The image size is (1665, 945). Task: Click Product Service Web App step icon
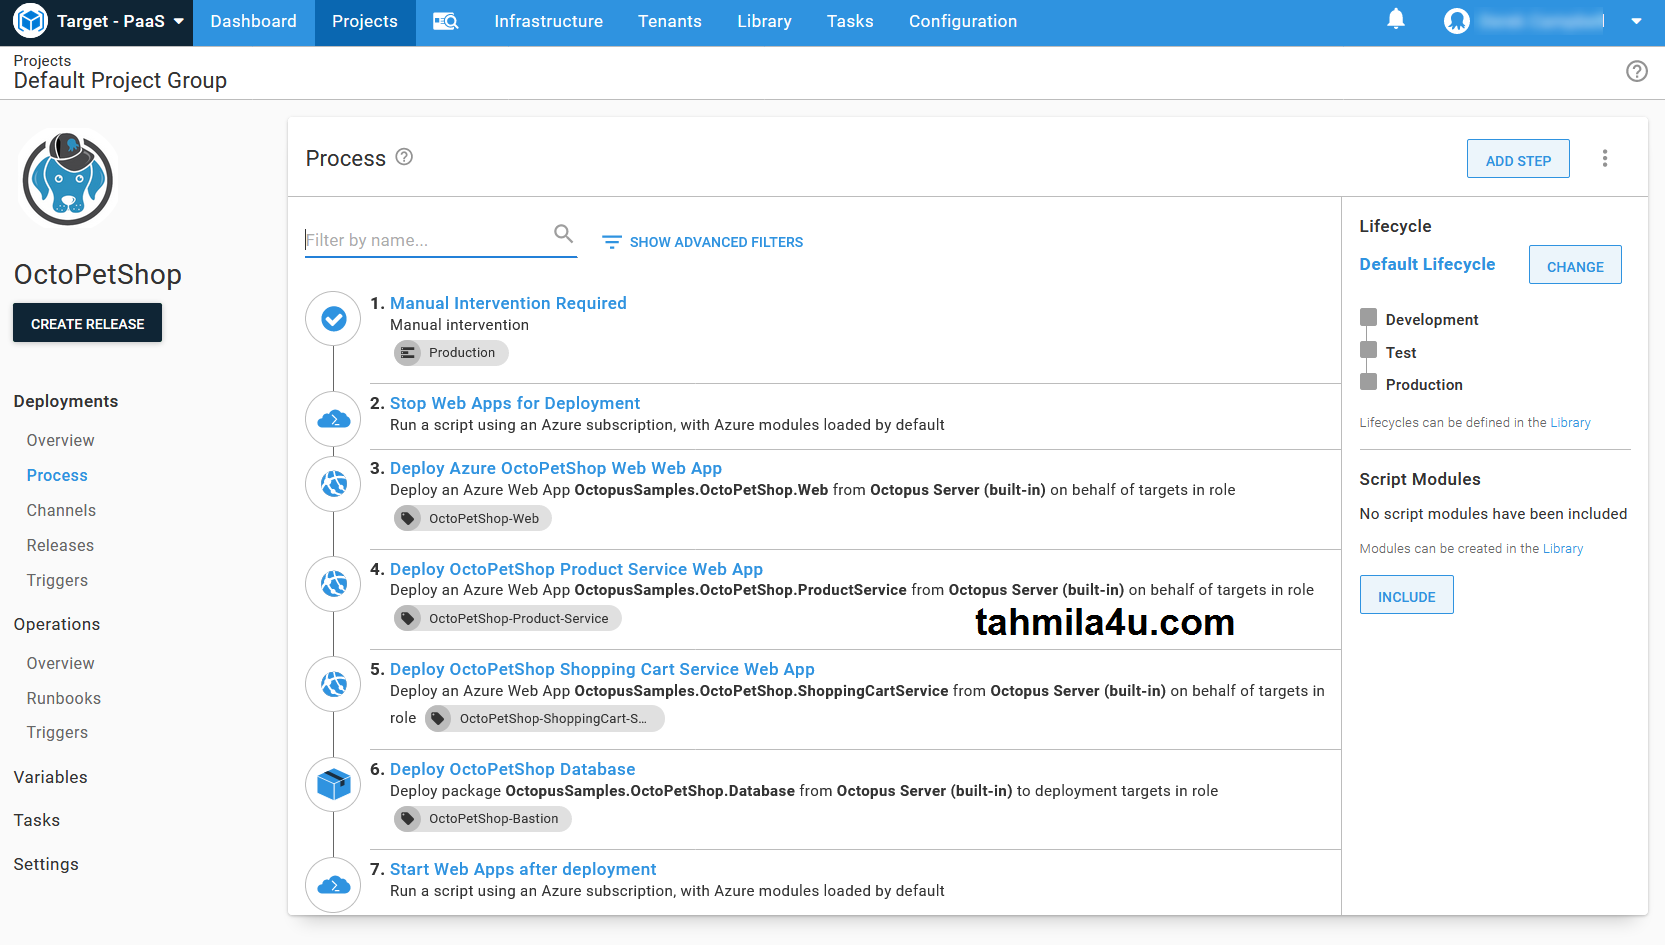(333, 584)
